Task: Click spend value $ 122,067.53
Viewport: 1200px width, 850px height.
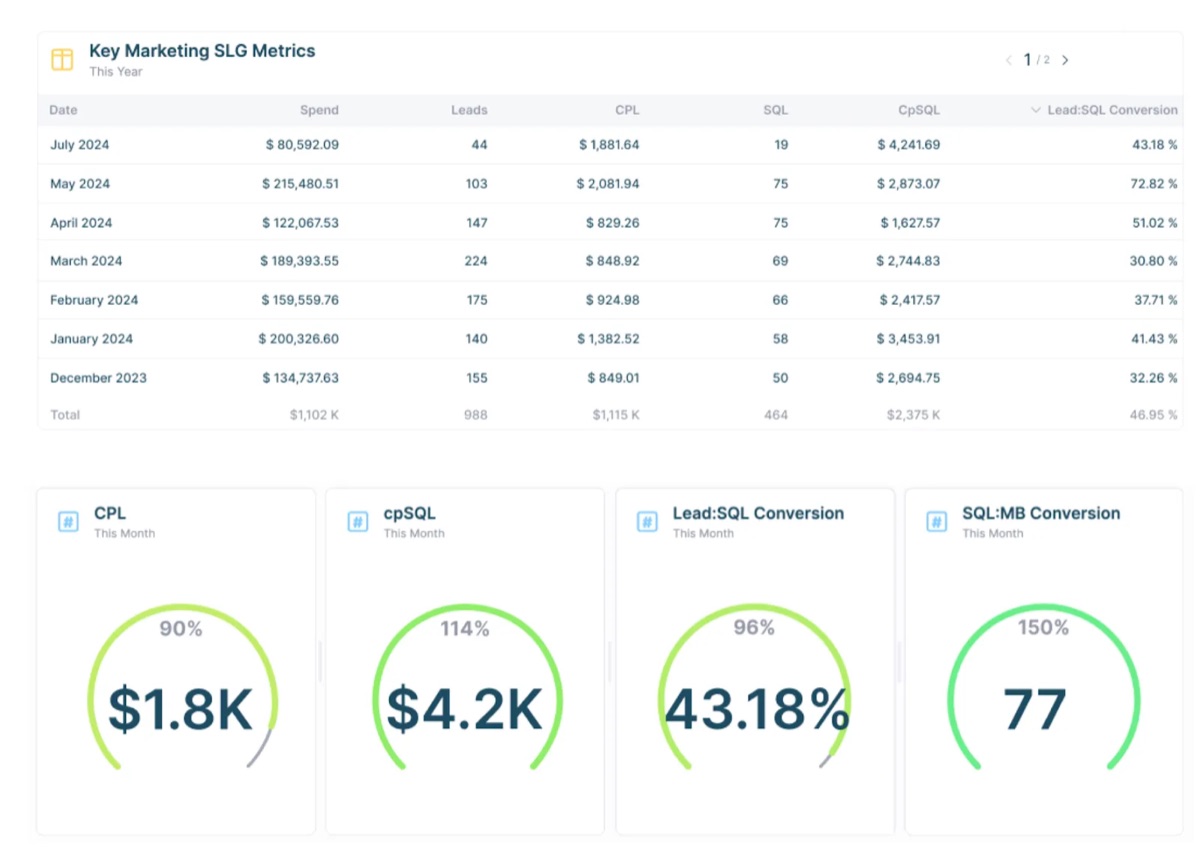Action: coord(300,223)
